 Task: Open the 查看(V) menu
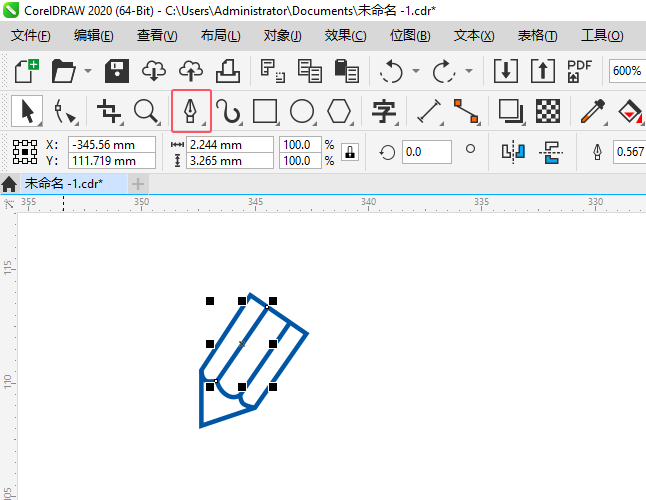click(x=157, y=35)
